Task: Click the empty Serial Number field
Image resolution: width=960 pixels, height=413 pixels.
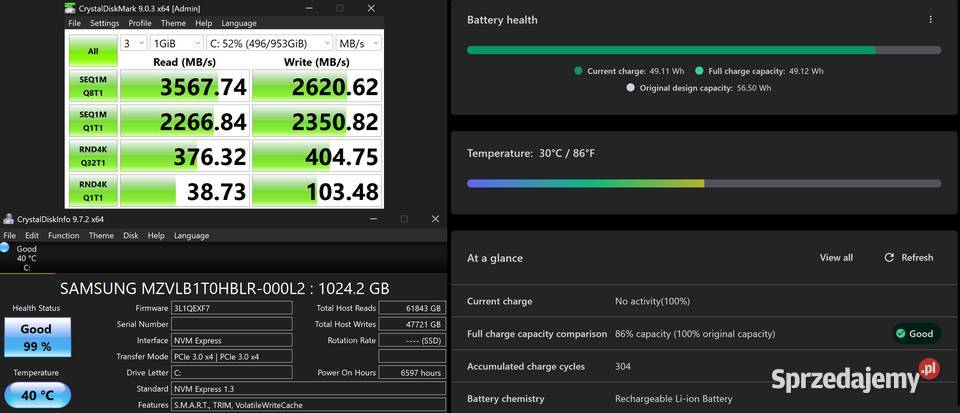Action: point(232,324)
